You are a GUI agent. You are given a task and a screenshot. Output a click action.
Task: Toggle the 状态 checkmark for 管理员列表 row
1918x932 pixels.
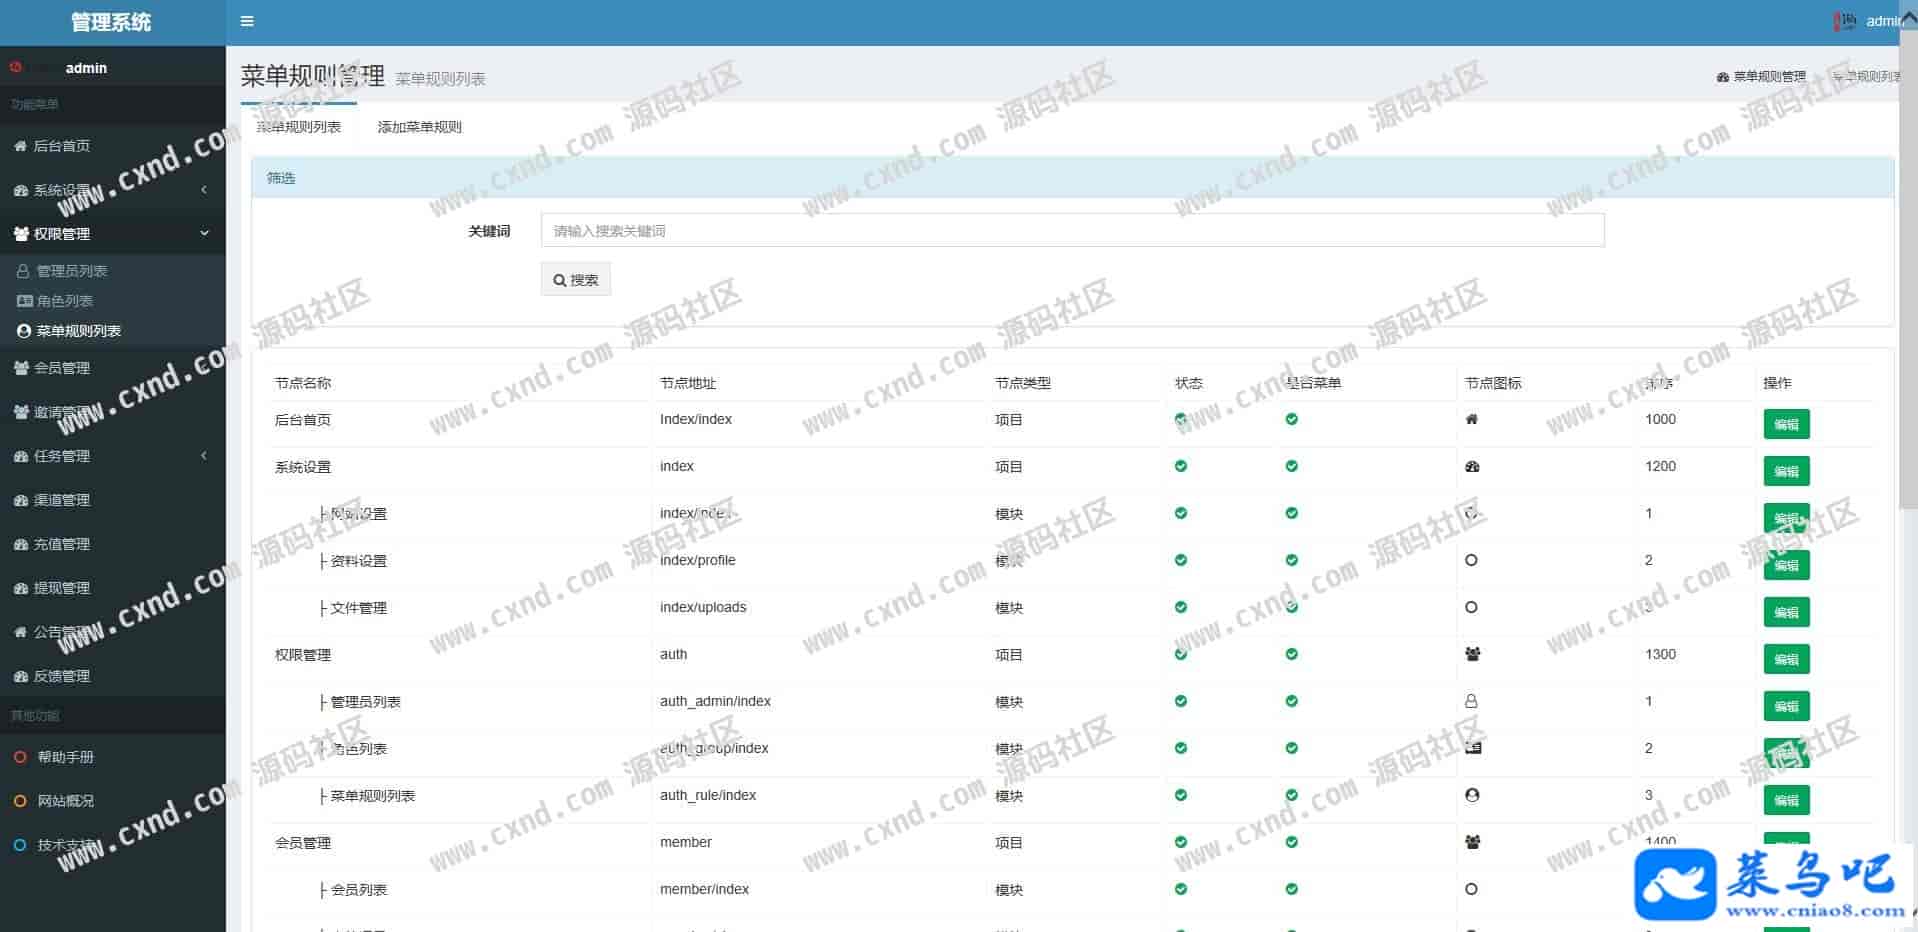click(x=1181, y=701)
